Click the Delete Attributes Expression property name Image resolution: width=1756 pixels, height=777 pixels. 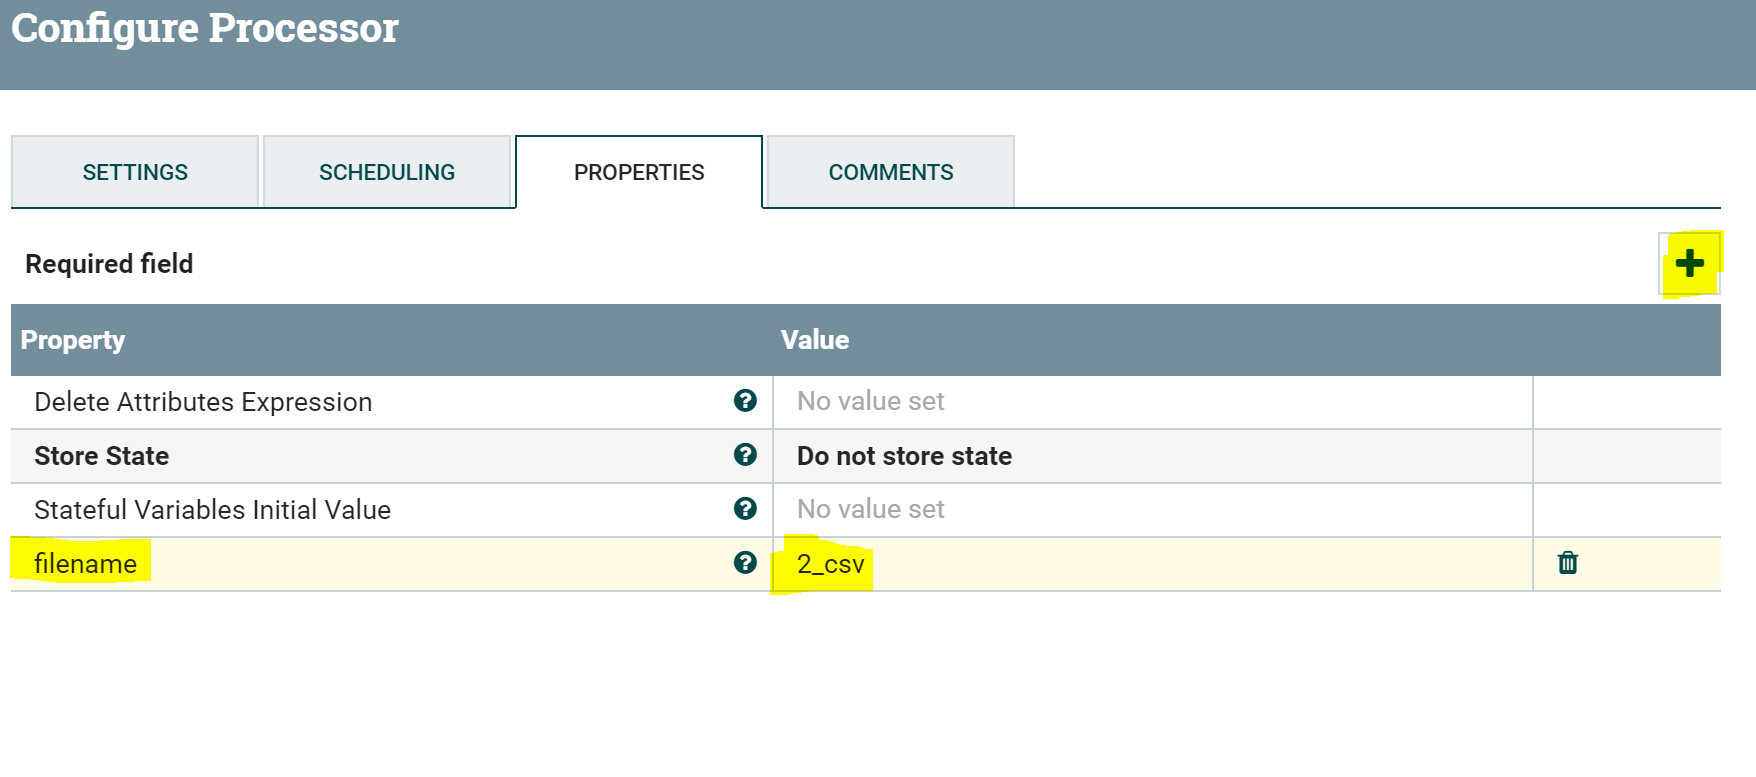click(x=203, y=402)
